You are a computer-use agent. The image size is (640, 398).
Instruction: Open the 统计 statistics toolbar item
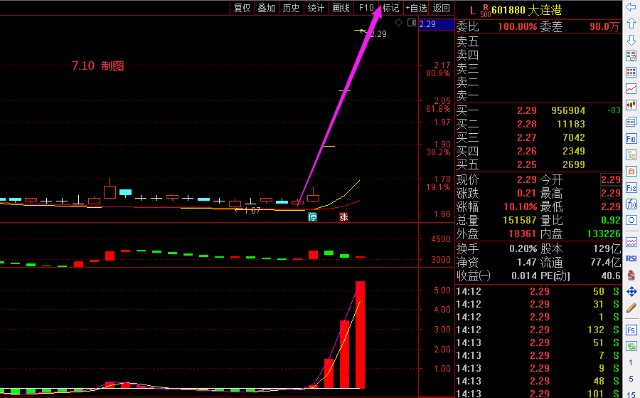tap(316, 8)
